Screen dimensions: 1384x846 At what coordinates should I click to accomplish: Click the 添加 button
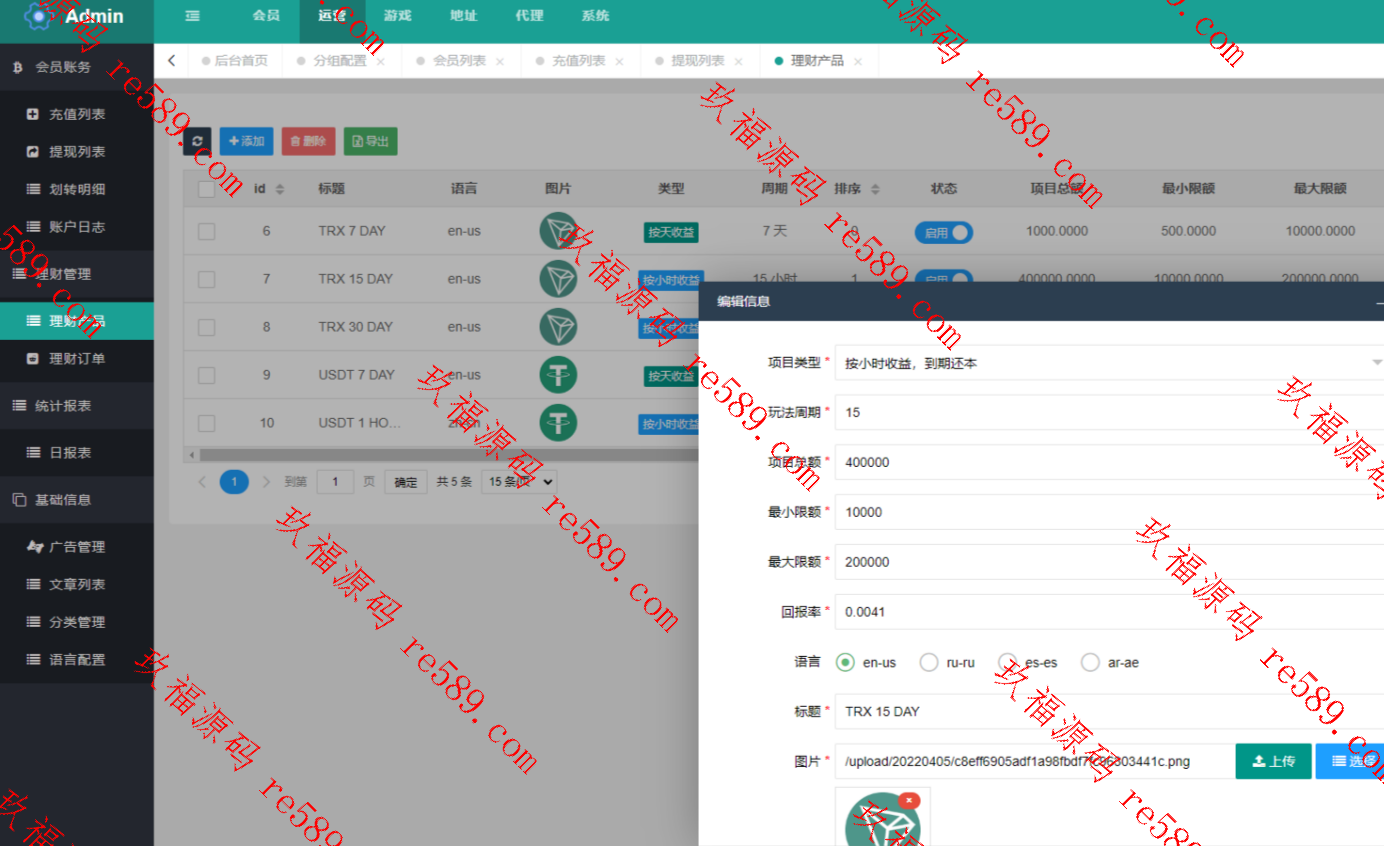(246, 141)
